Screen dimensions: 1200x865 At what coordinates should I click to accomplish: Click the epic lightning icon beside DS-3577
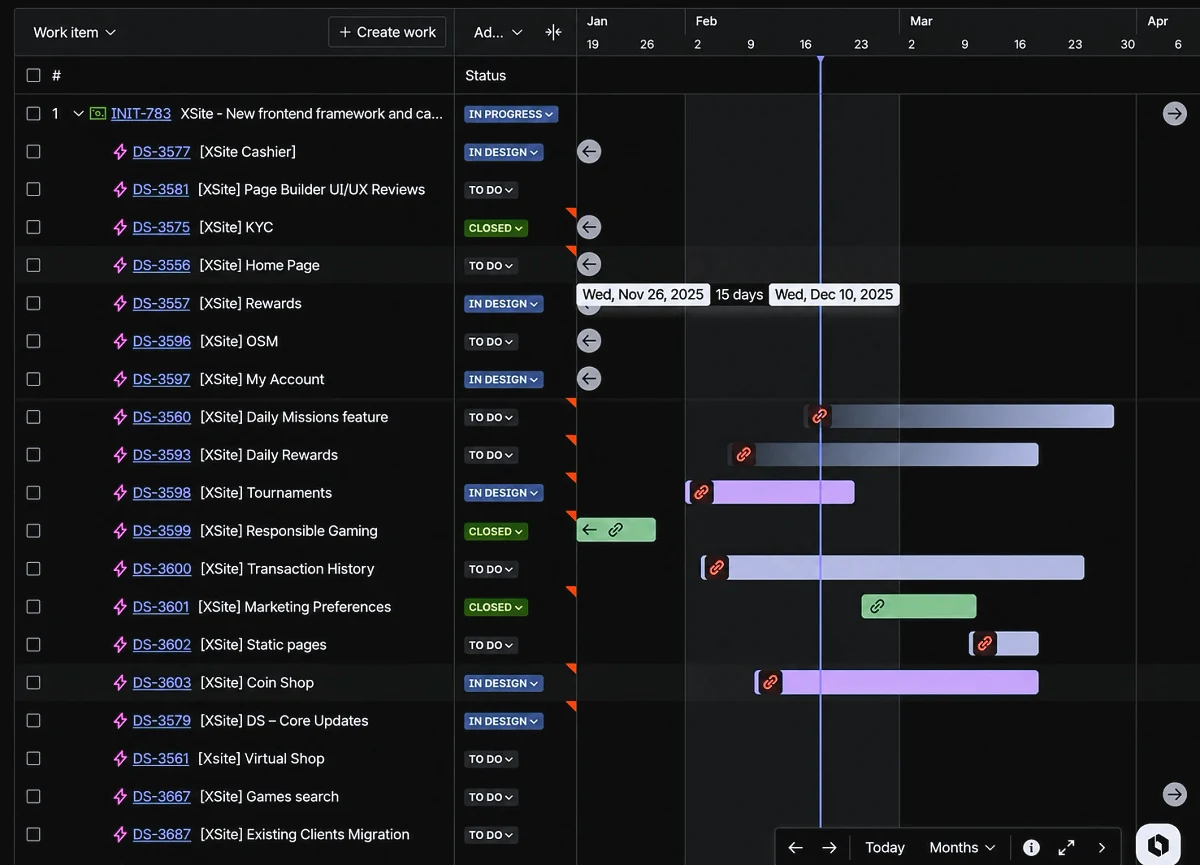point(121,152)
